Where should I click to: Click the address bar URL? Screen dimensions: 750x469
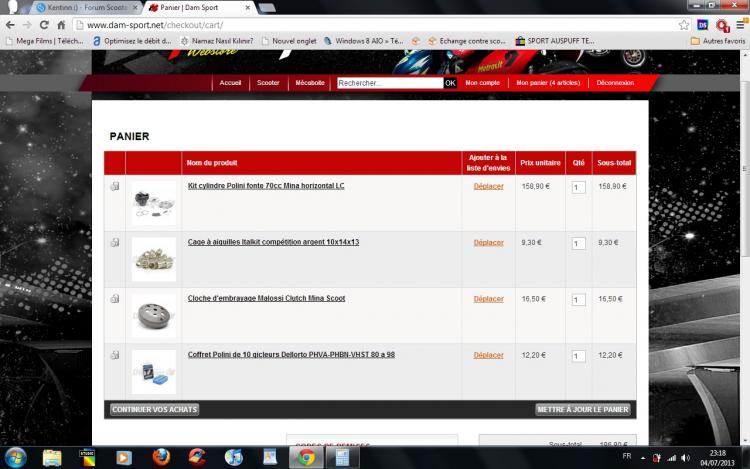tap(155, 25)
